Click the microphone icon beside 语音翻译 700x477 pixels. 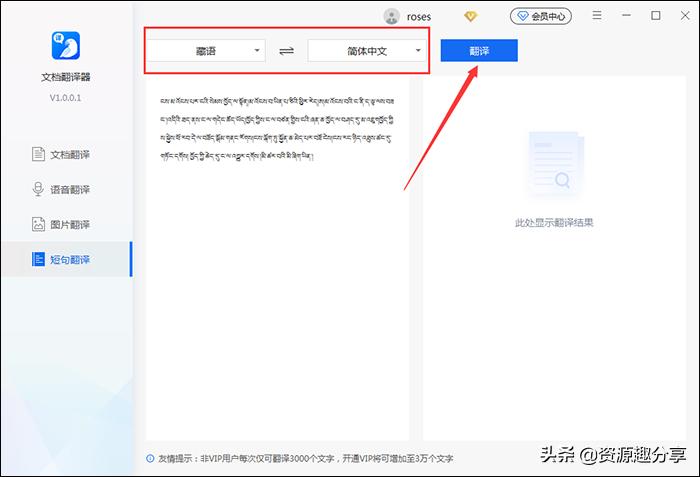(x=38, y=189)
